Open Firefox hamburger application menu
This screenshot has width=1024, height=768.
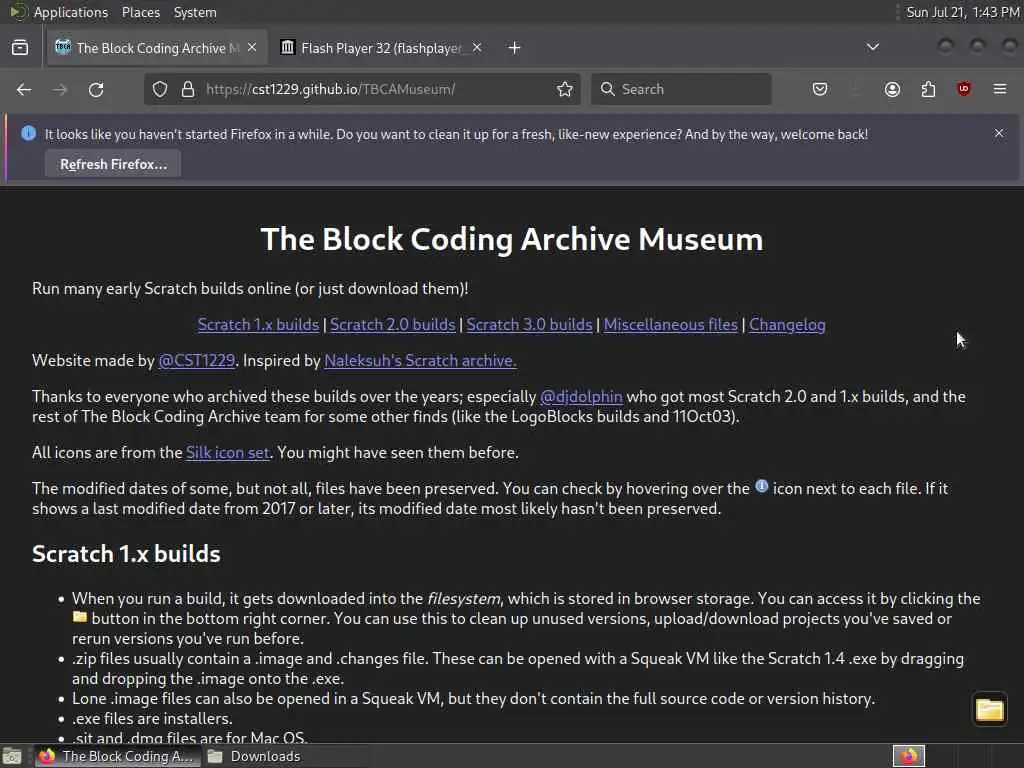1000,89
